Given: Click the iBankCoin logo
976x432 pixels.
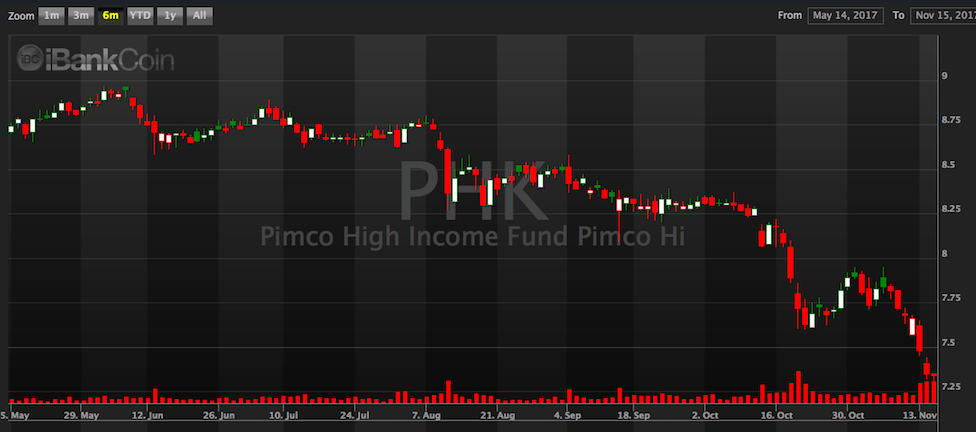Looking at the screenshot, I should click(95, 58).
